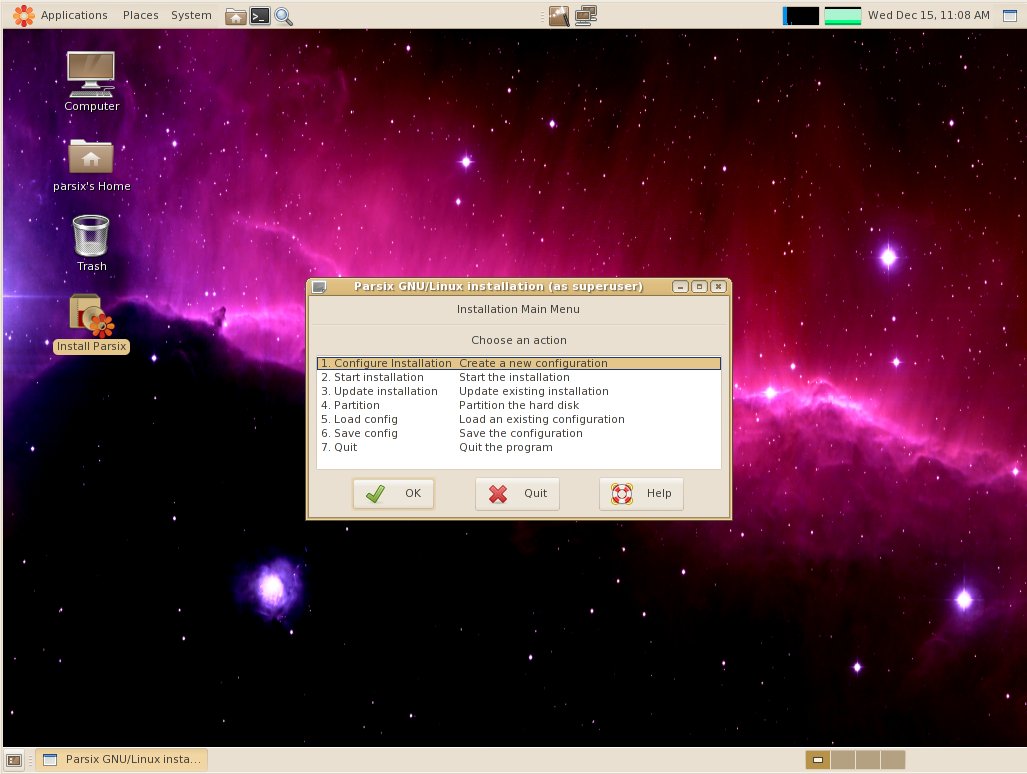Image resolution: width=1027 pixels, height=774 pixels.
Task: Select '4. Partition' row
Action: tap(519, 405)
